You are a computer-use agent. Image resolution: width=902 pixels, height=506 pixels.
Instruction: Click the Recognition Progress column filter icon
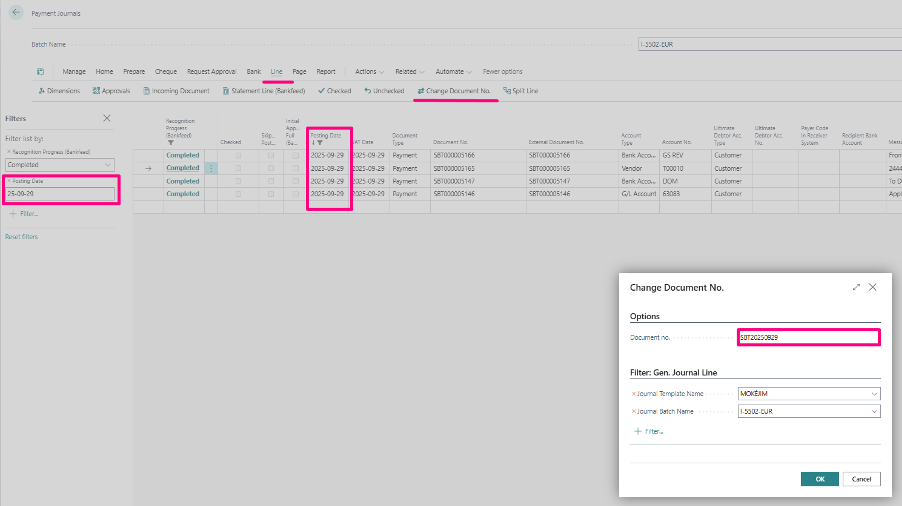pos(171,143)
